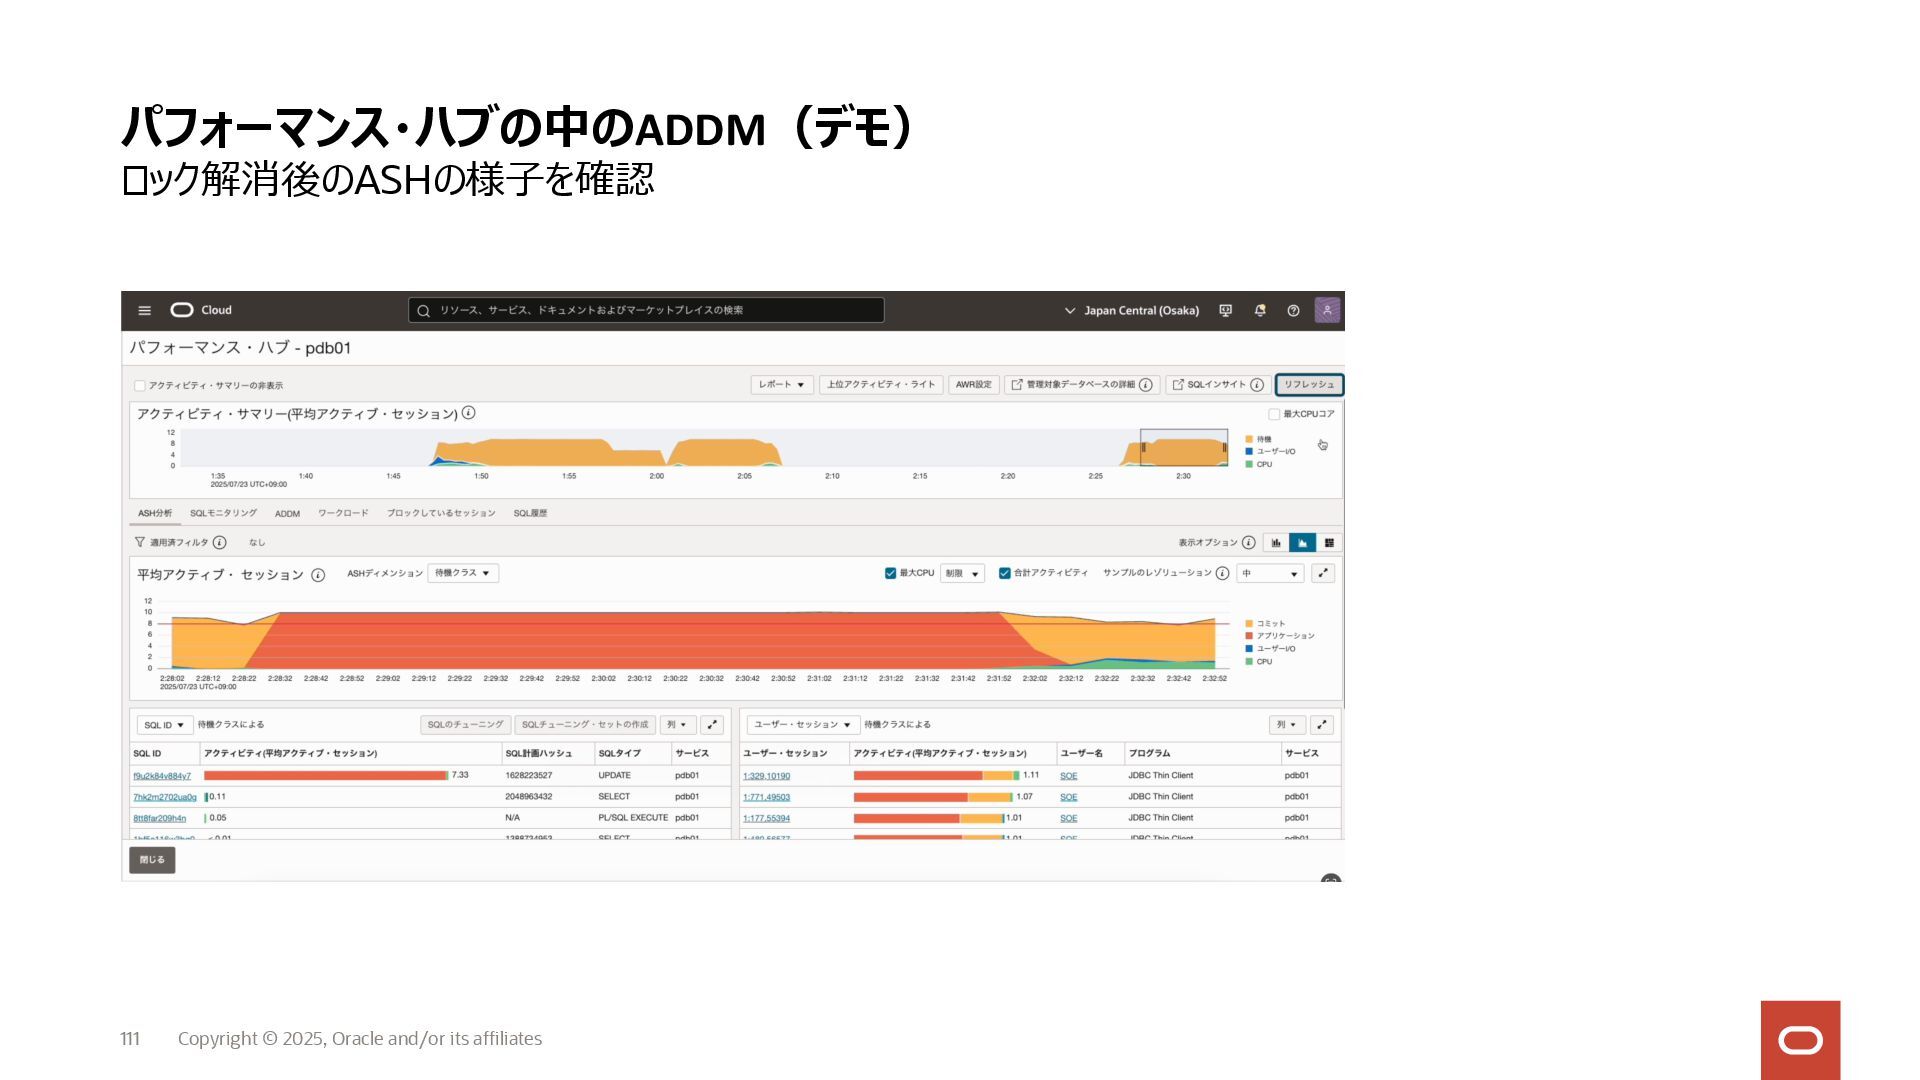Image resolution: width=1920 pixels, height=1080 pixels.
Task: Expand the SQL ID table panel
Action: click(x=712, y=725)
